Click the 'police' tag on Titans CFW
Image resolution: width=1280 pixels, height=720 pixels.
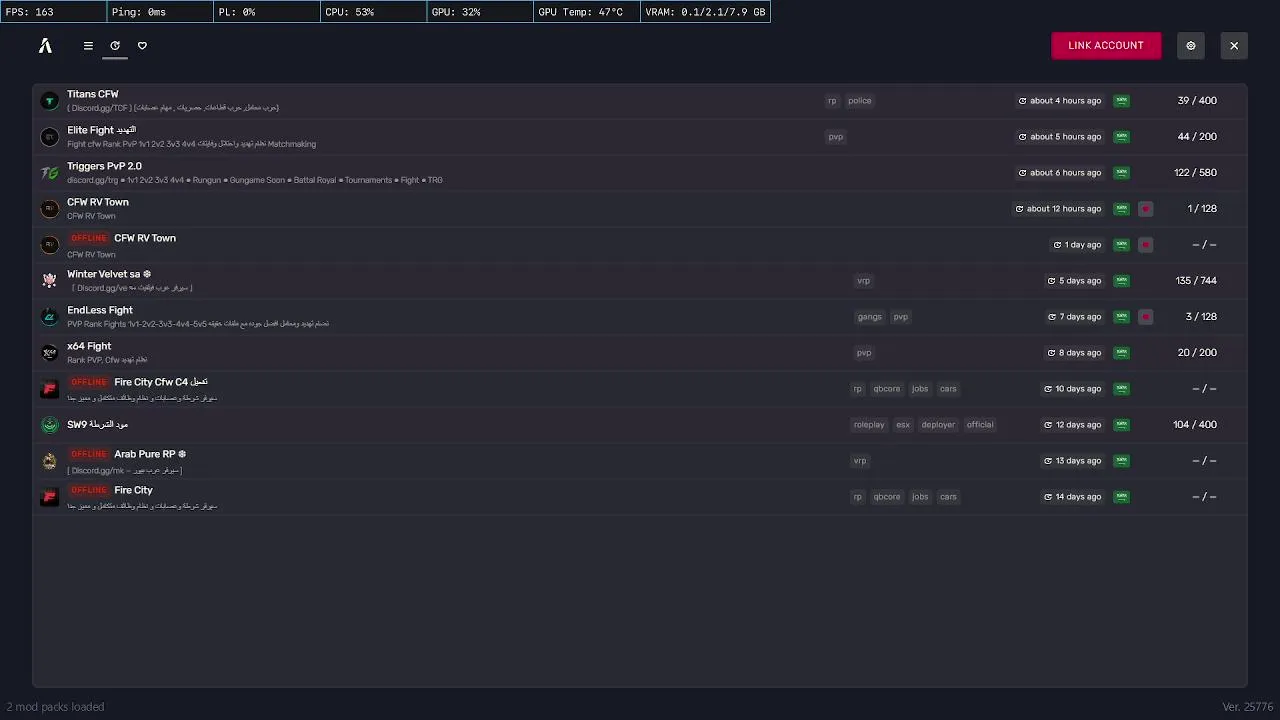coord(860,101)
